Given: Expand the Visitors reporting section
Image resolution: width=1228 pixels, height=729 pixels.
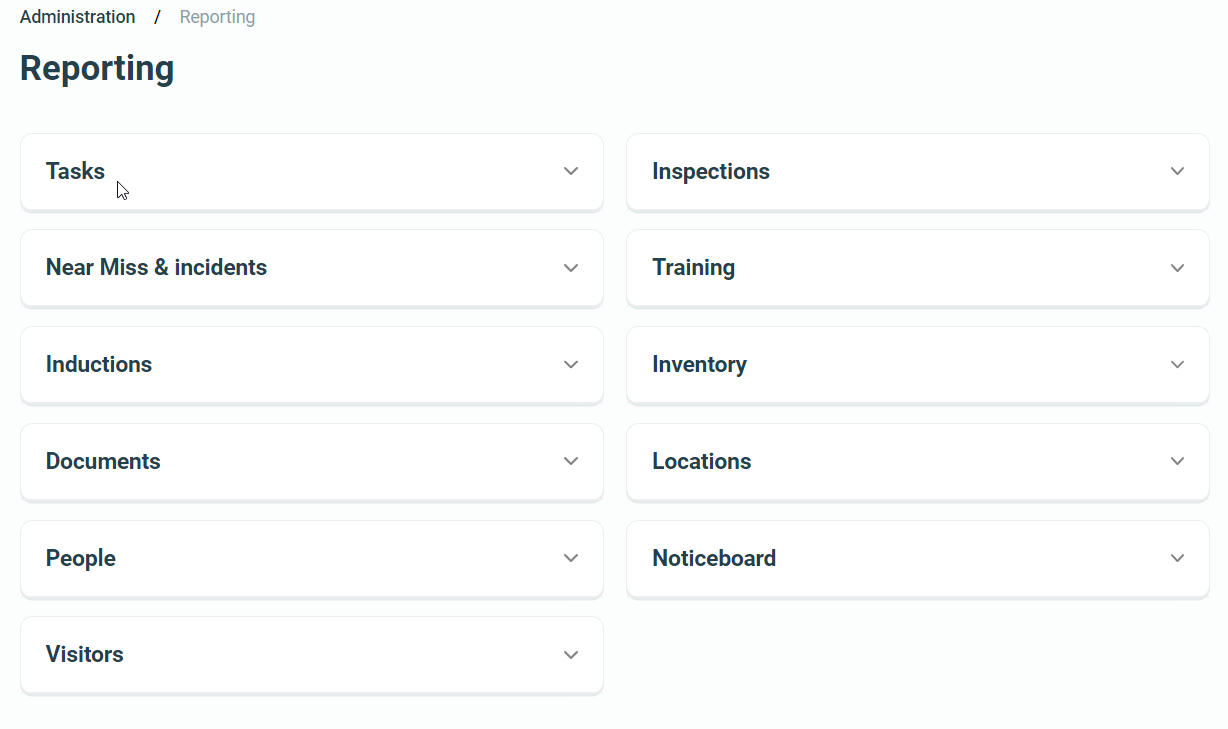Looking at the screenshot, I should [x=571, y=654].
